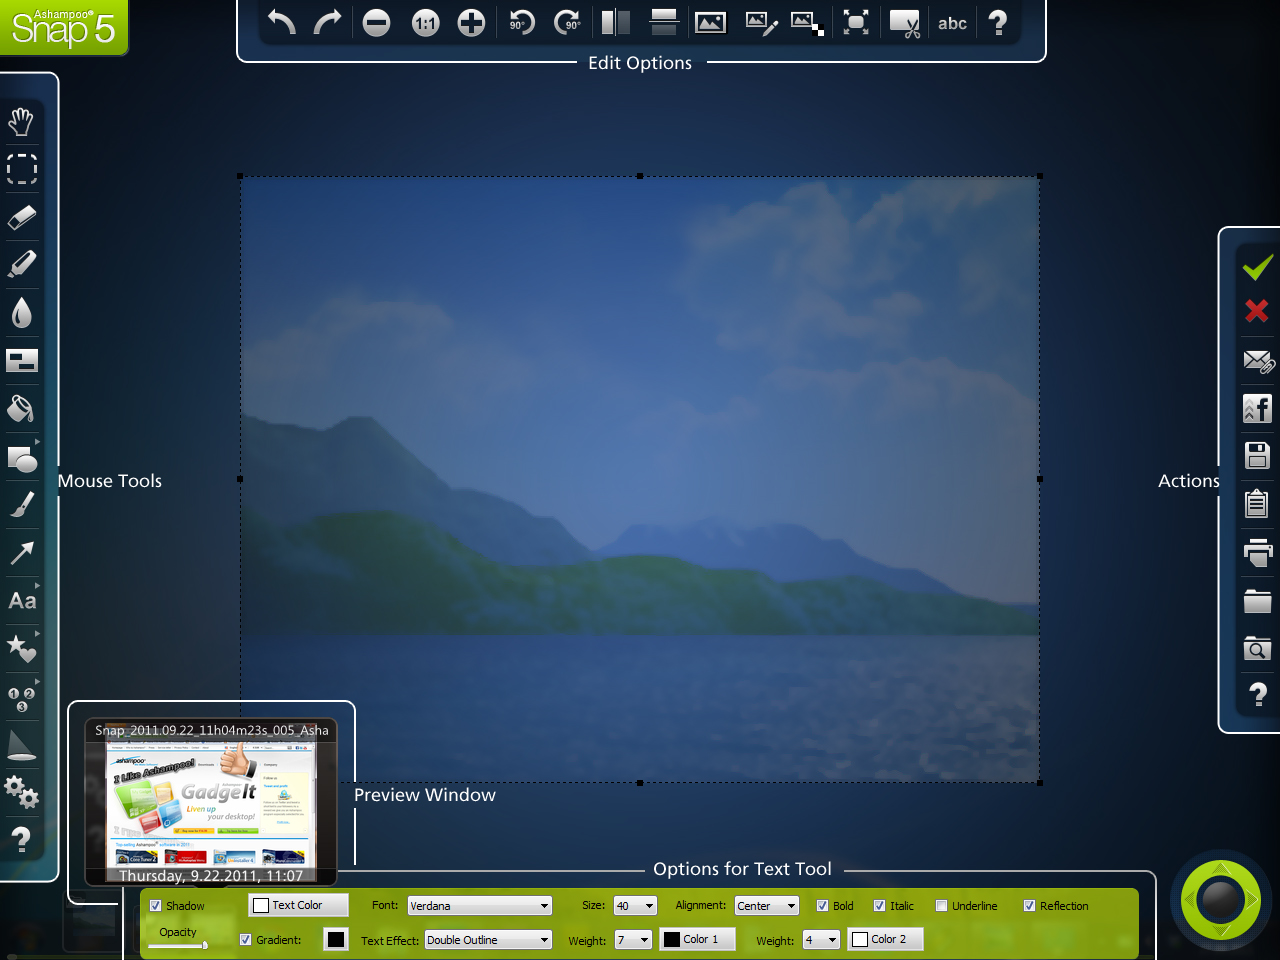
Task: Select the arrow drawing tool
Action: click(21, 553)
